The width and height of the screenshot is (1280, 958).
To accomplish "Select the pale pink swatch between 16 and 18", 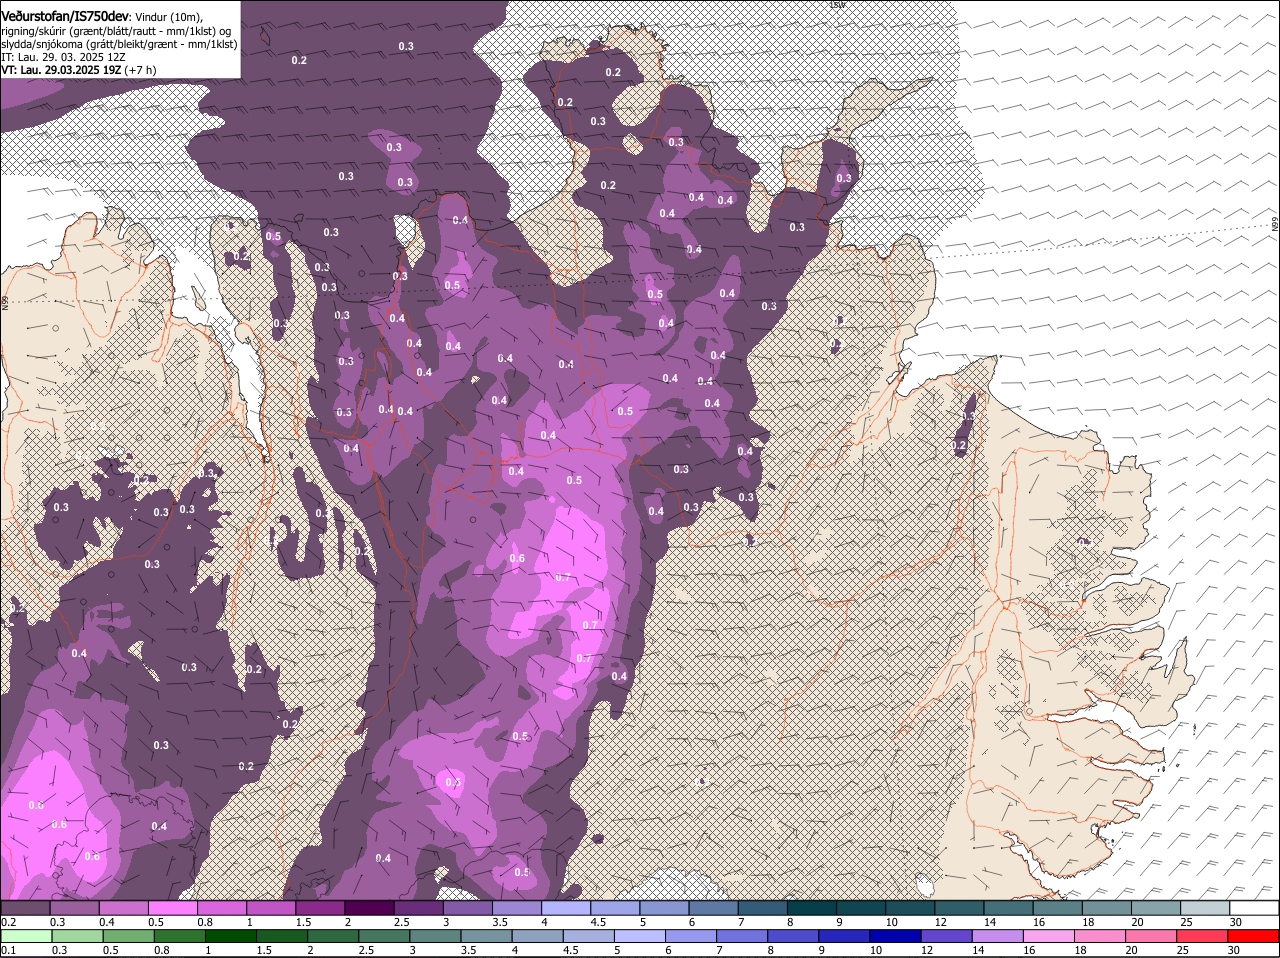I will (1051, 936).
